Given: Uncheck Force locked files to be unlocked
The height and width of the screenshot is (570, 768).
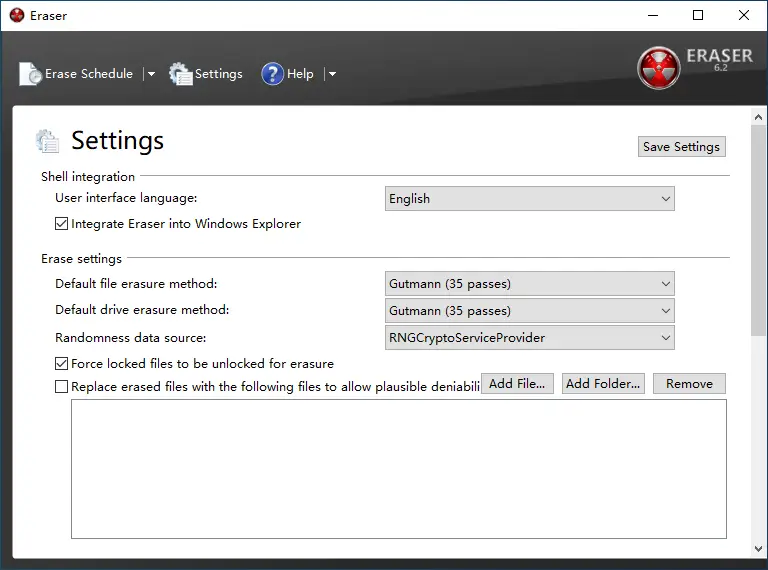Looking at the screenshot, I should point(62,364).
